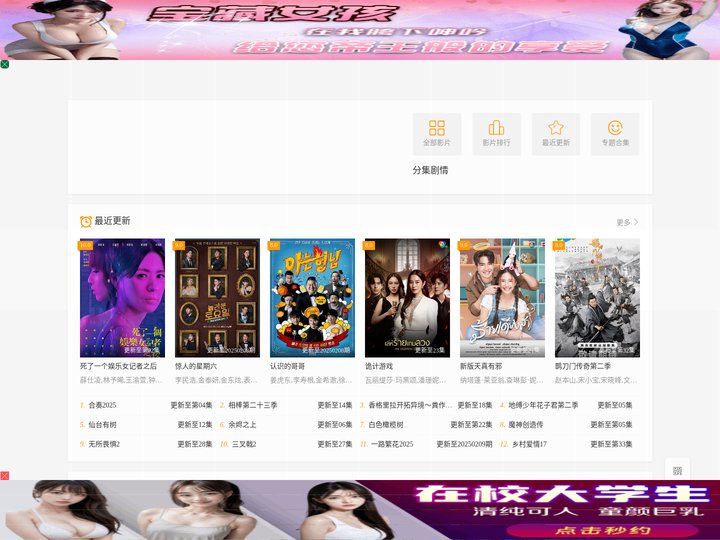Click the 新版天真有邪 title link

tap(481, 367)
